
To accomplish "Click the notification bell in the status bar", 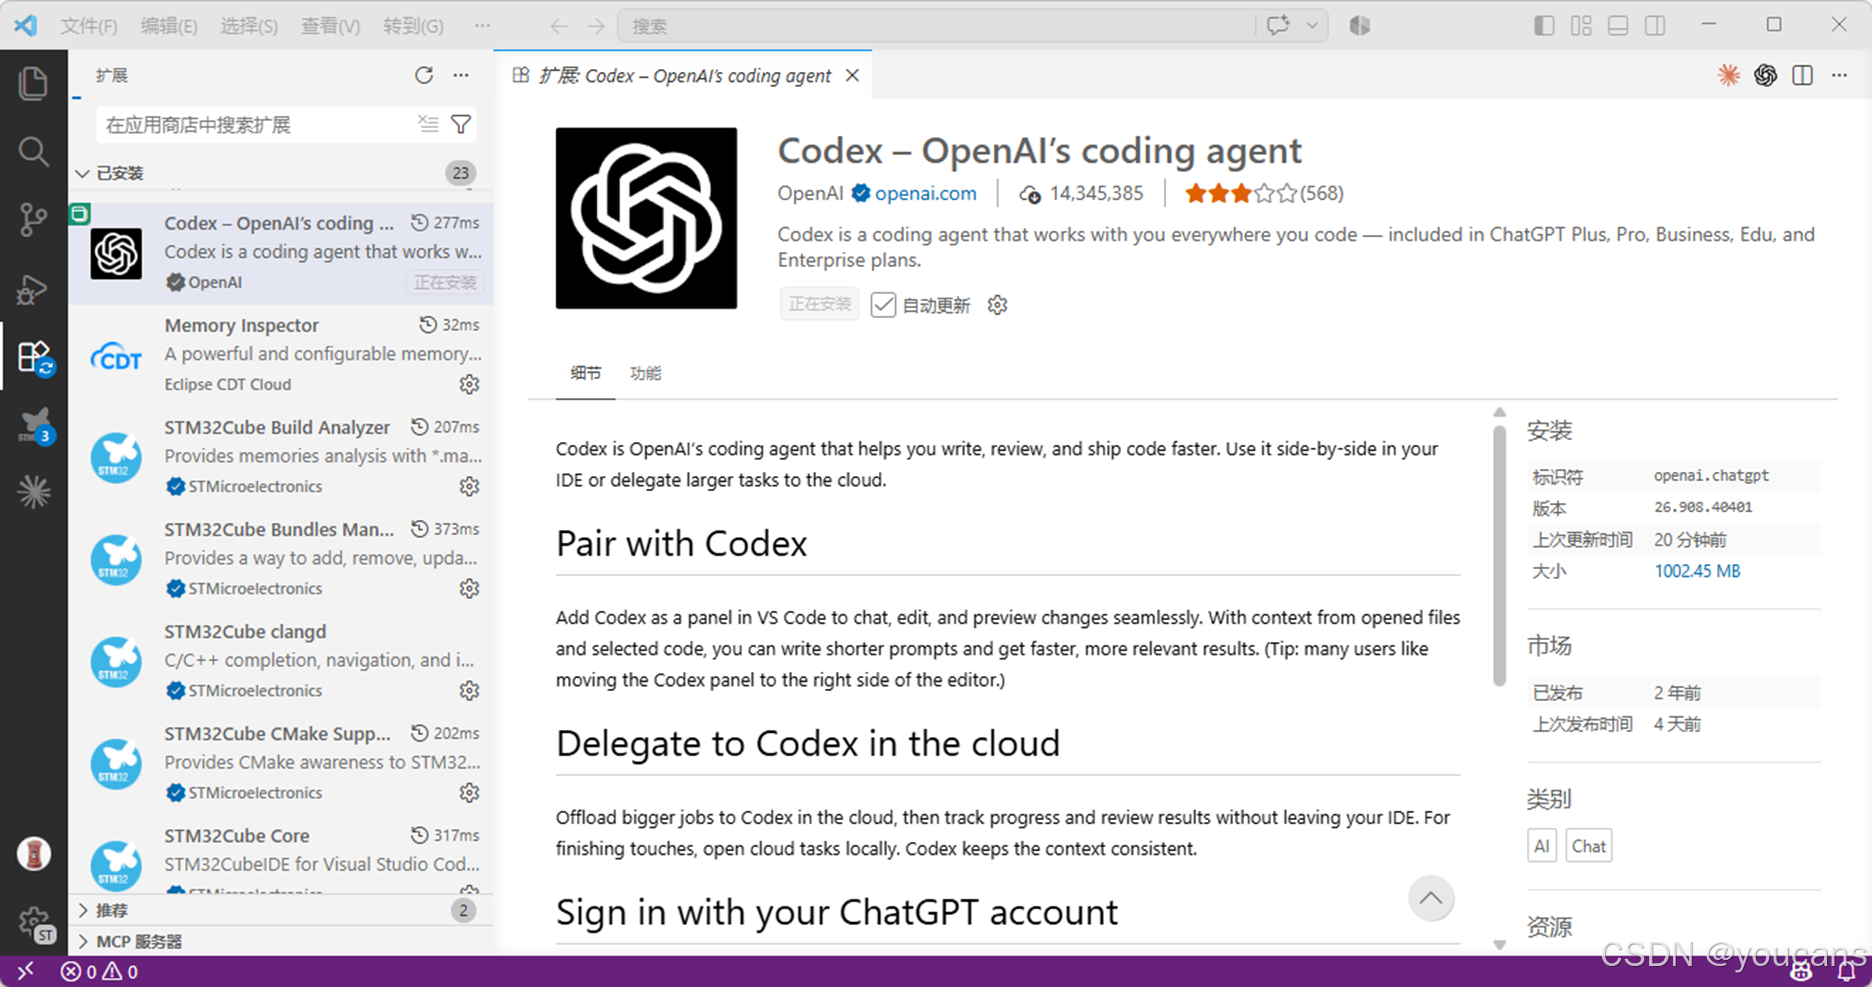I will [1846, 971].
